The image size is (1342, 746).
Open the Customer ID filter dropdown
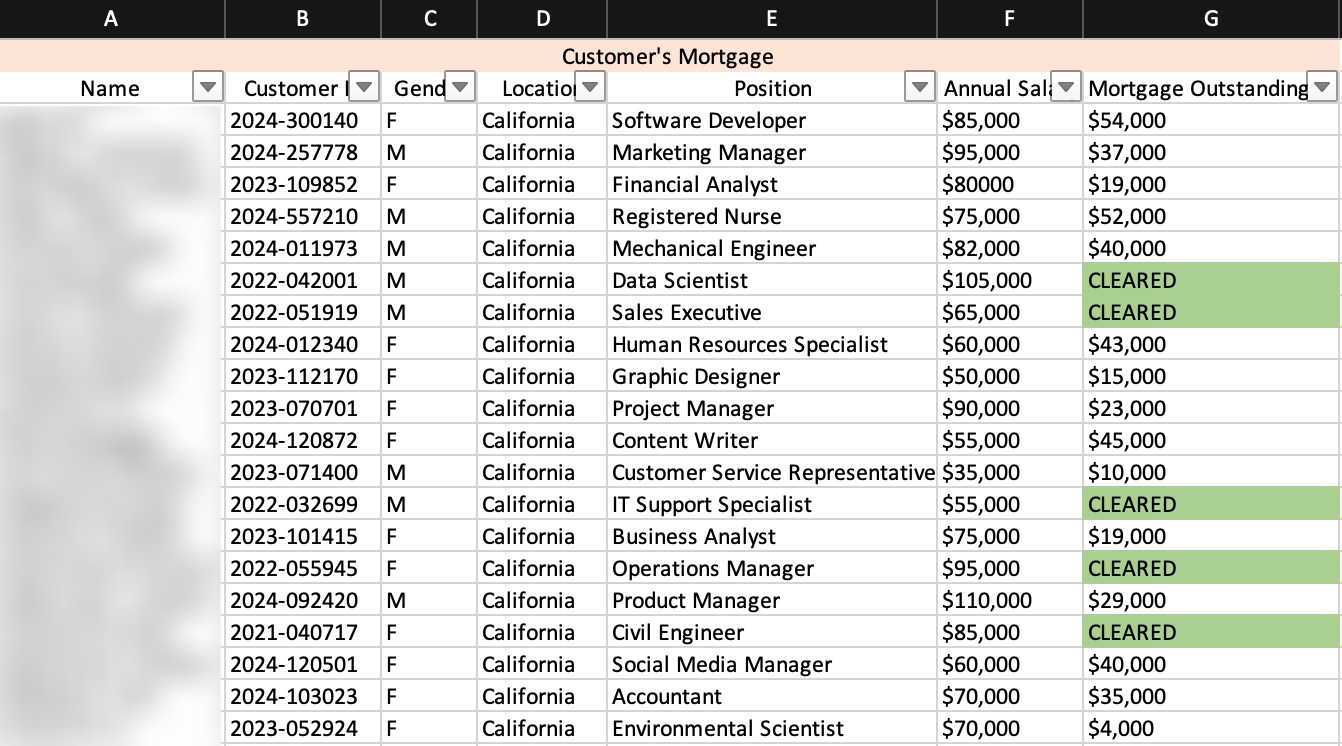tap(364, 88)
